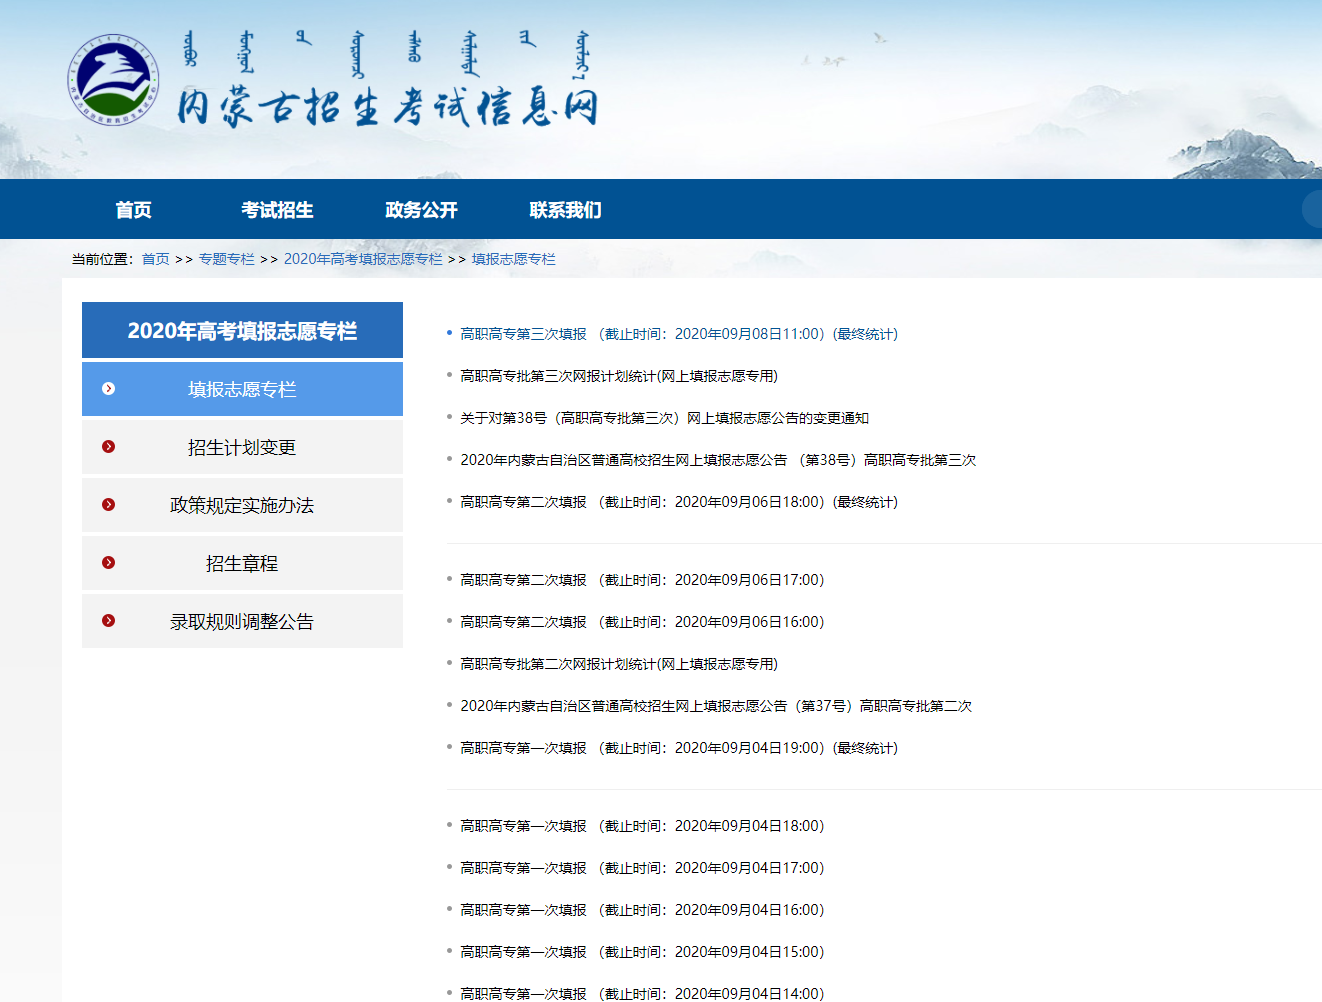The width and height of the screenshot is (1322, 1002).
Task: Click bullet dot before 高职高专第三次填报
Action: pyautogui.click(x=449, y=332)
